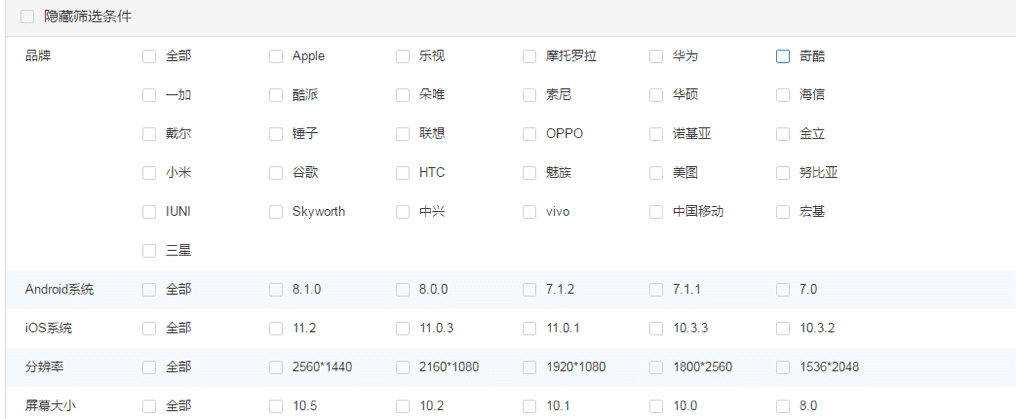Check the 朵唯 brand filter
The width and height of the screenshot is (1016, 419).
pos(403,95)
